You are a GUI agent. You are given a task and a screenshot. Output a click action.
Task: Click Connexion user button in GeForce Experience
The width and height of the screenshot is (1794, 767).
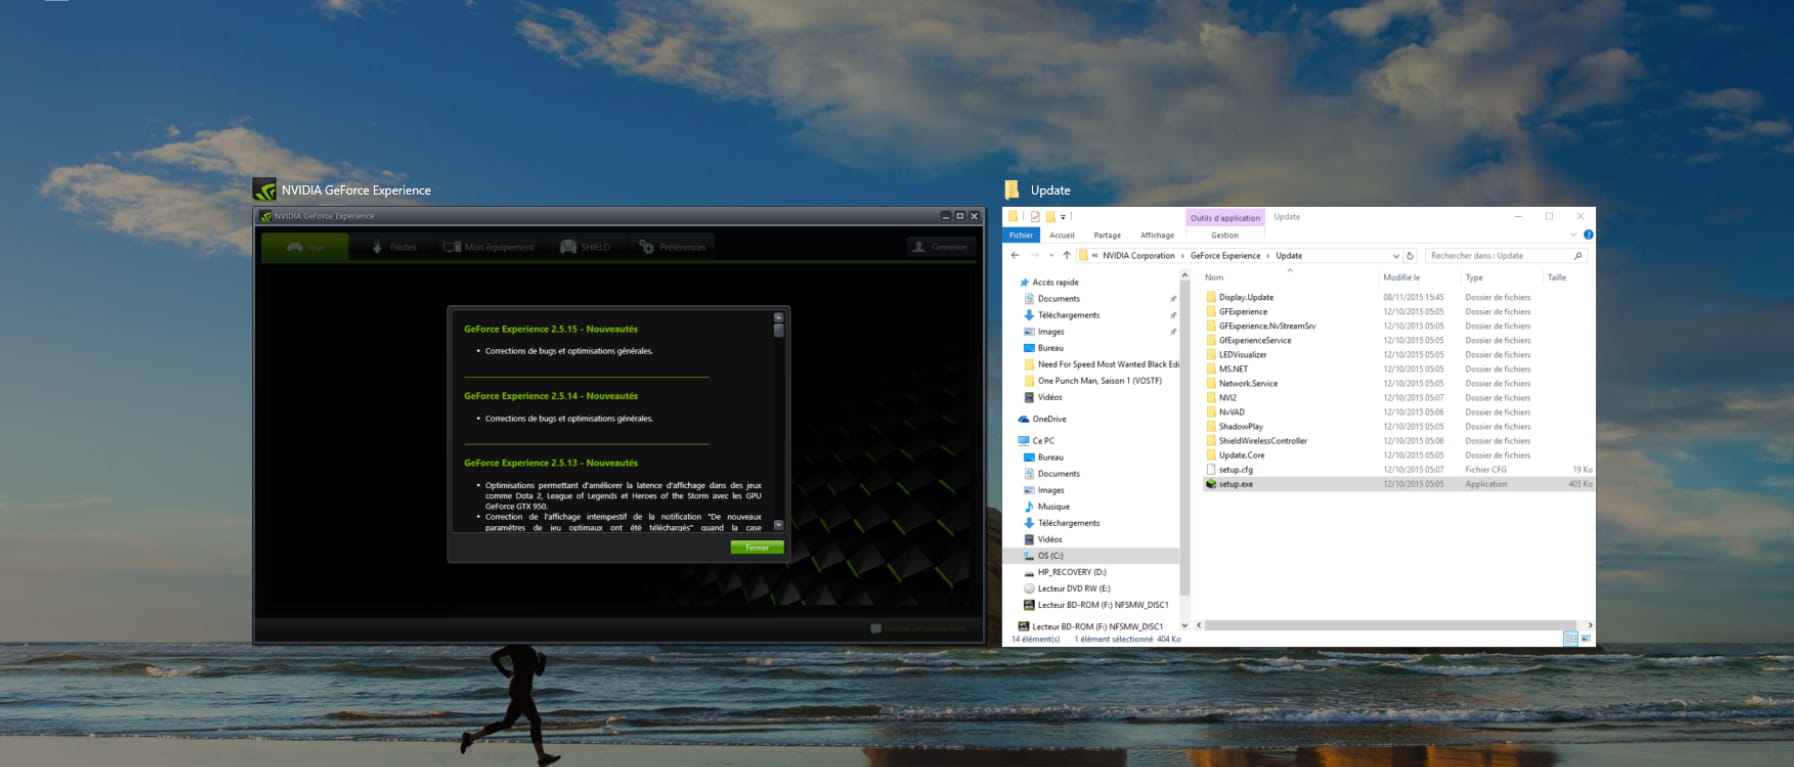coord(941,247)
